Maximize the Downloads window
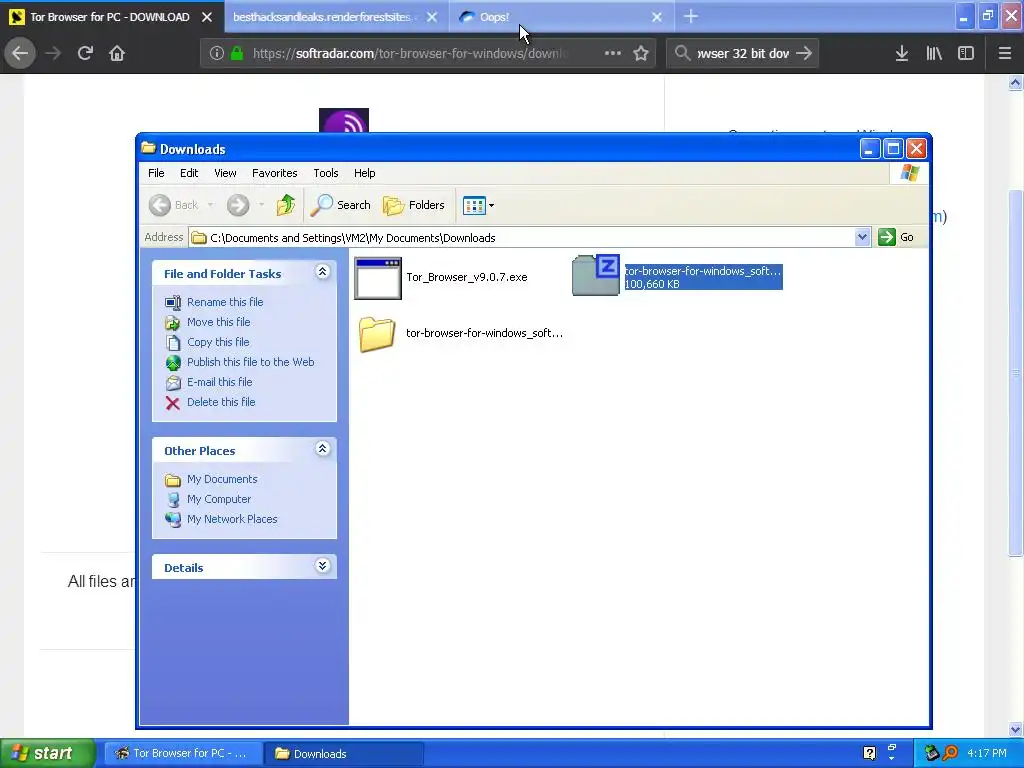Viewport: 1024px width, 768px height. point(893,149)
